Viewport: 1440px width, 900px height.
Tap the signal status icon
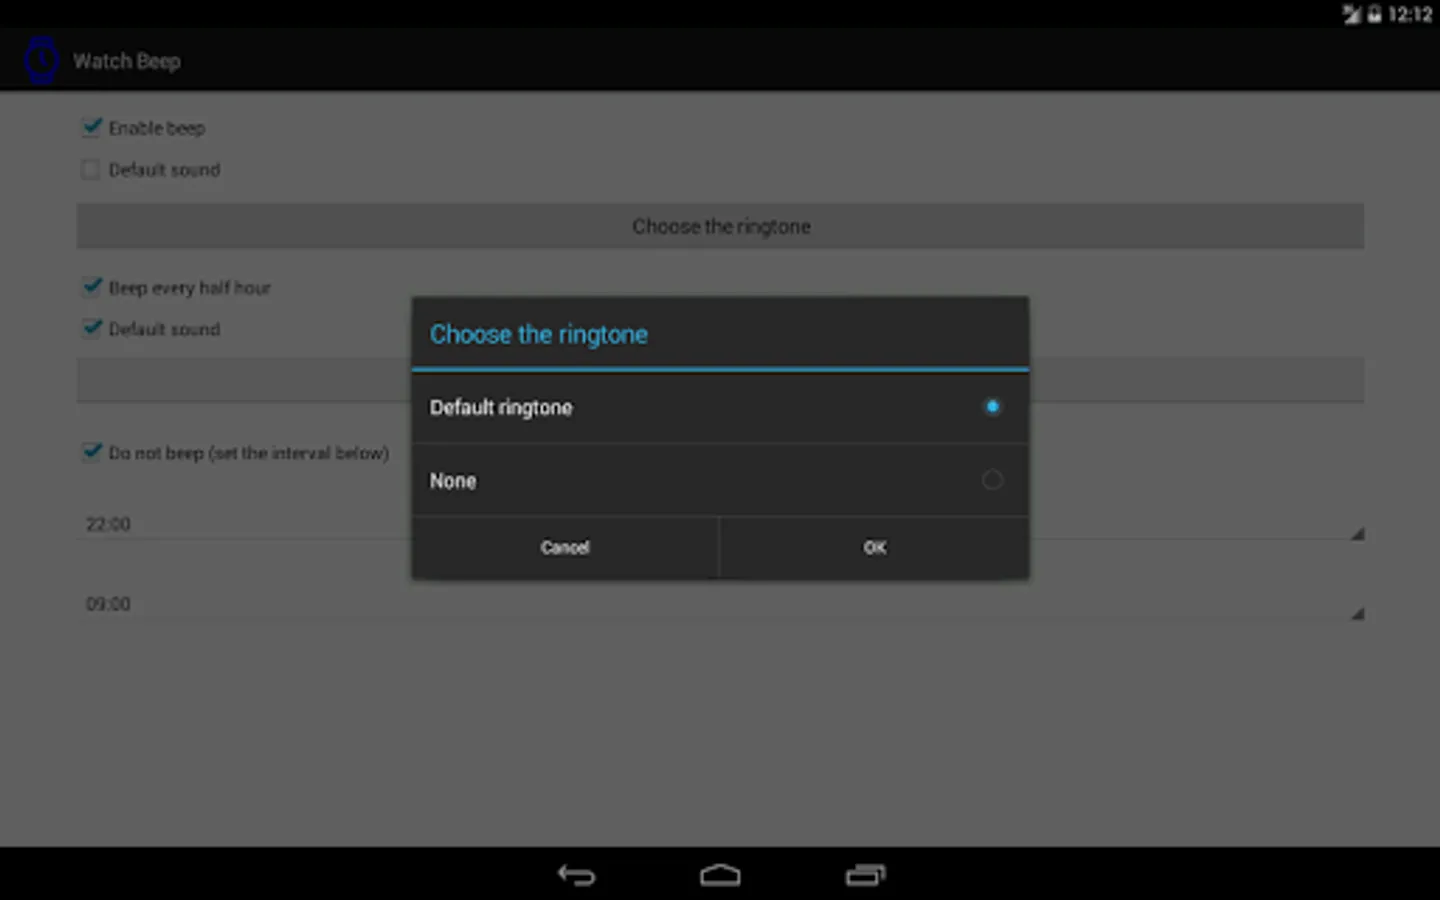[x=1352, y=14]
